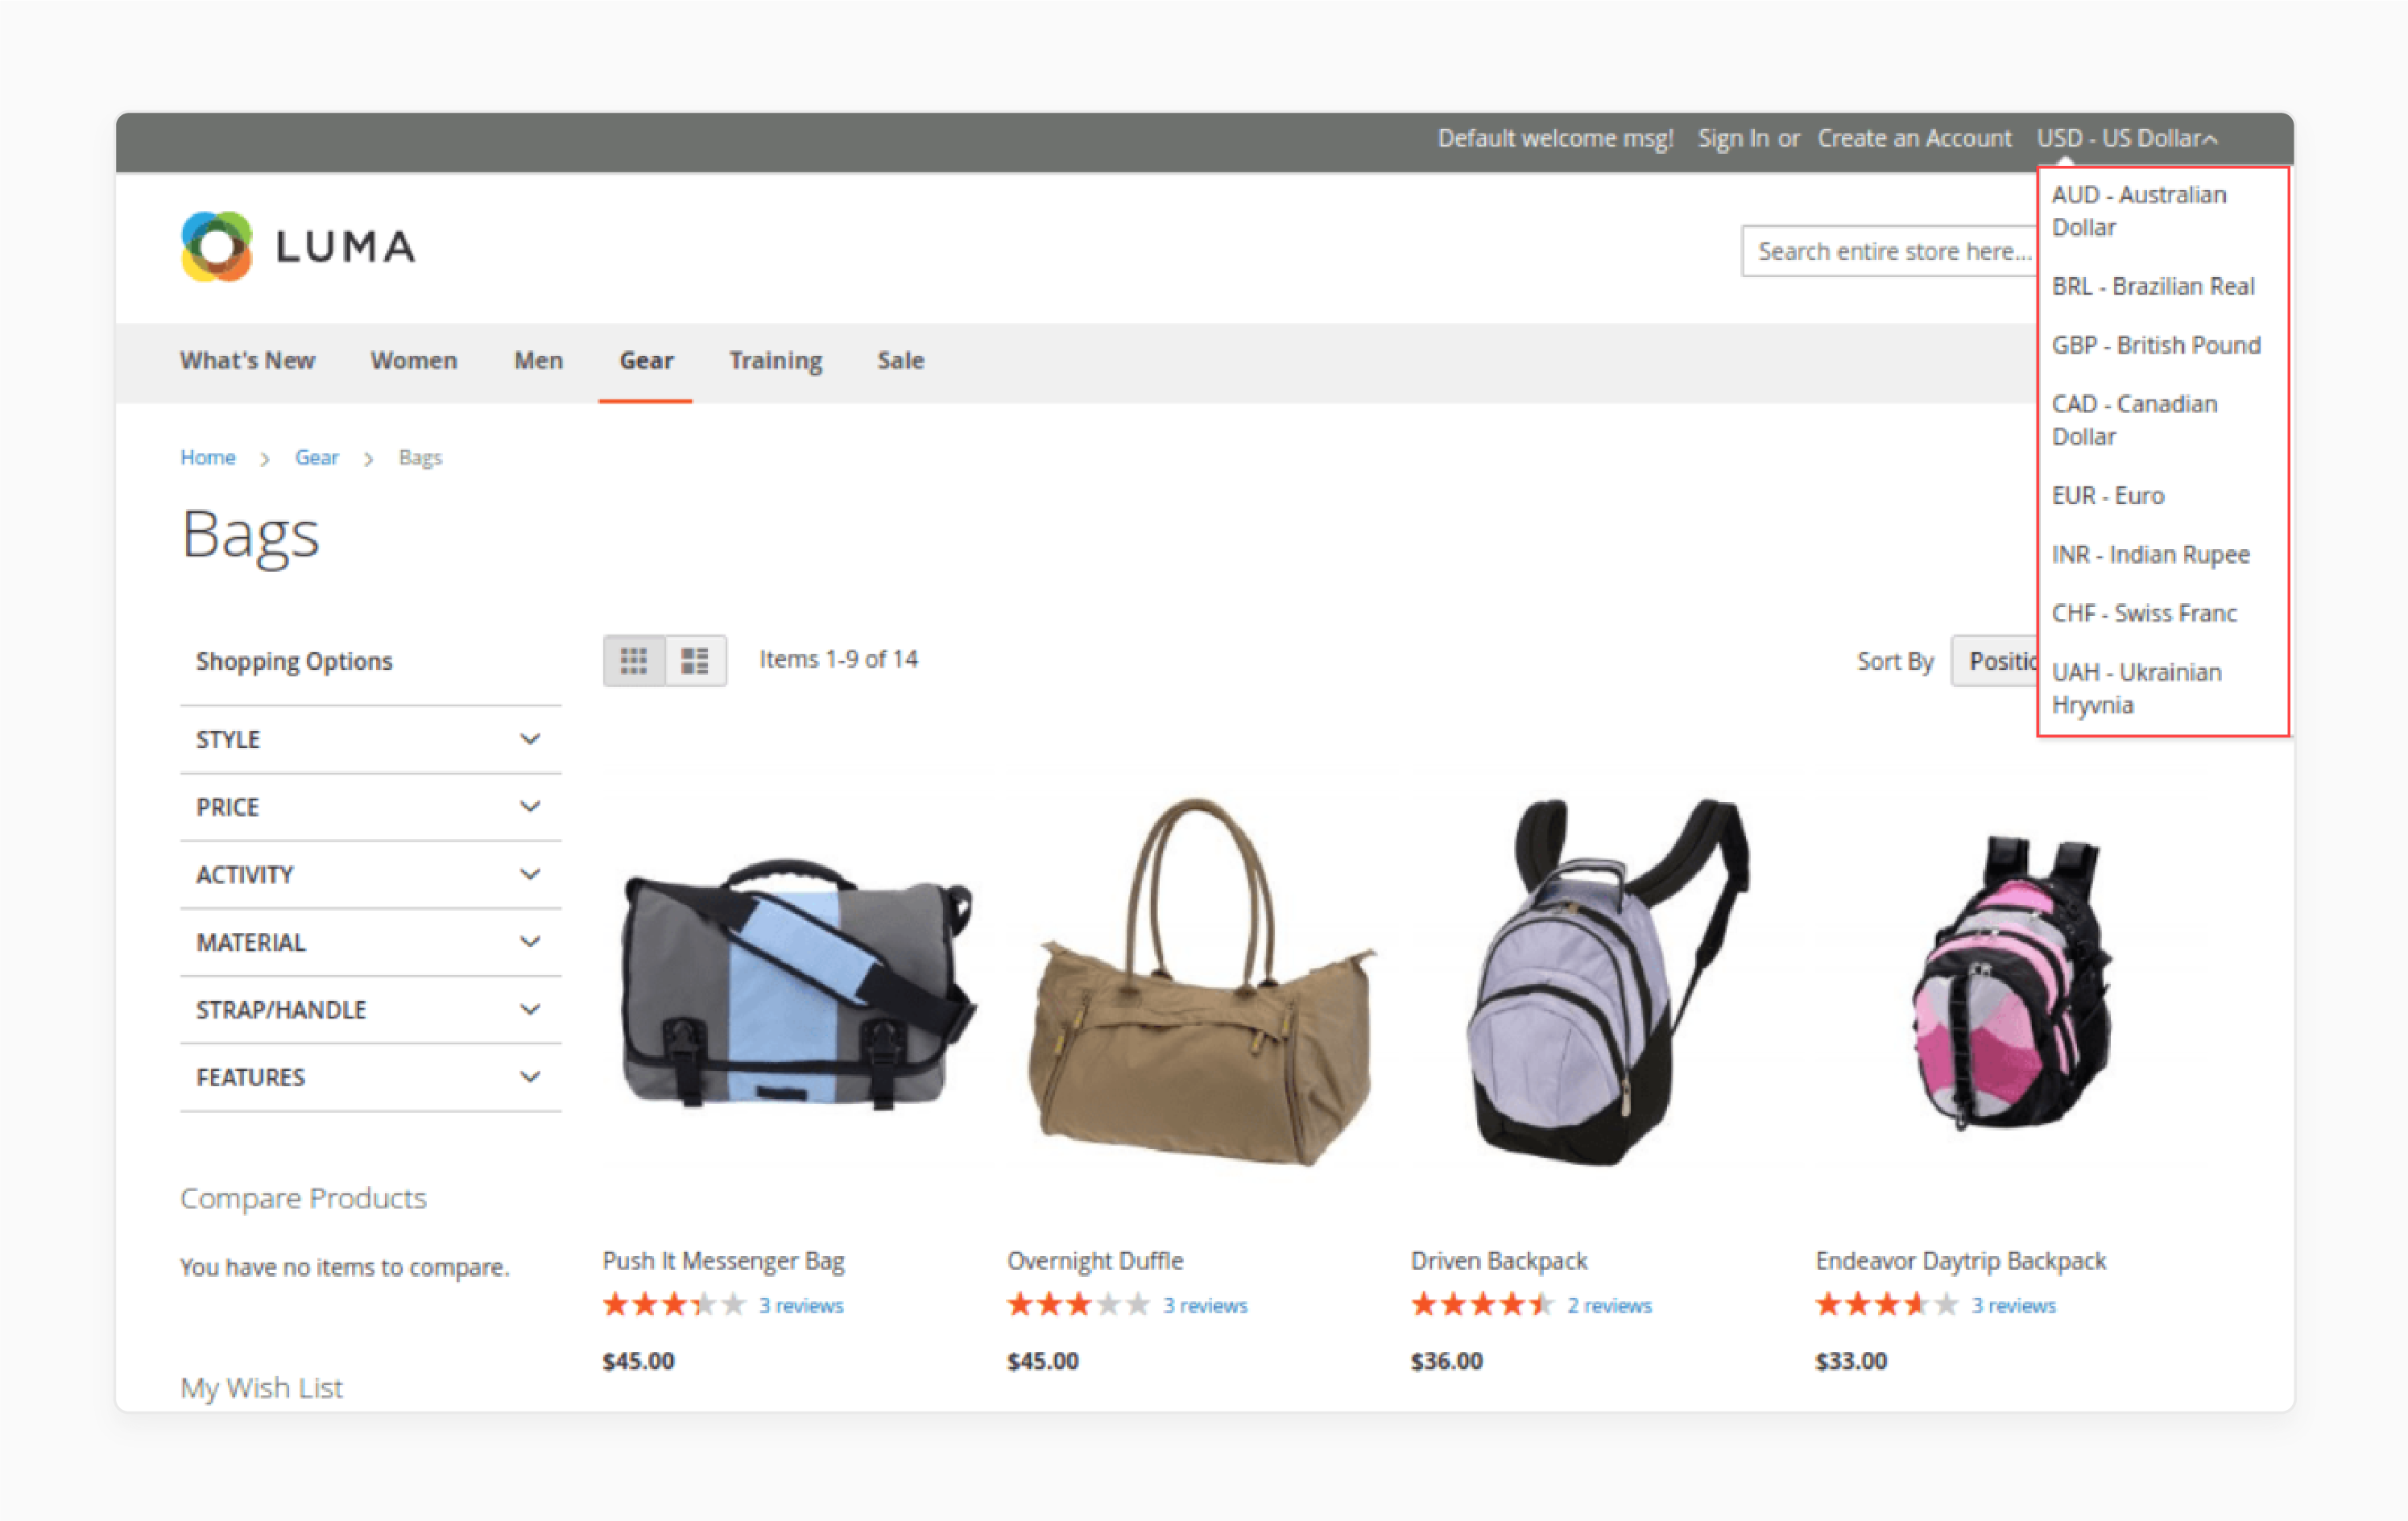Switch to grid view layout icon
This screenshot has height=1521, width=2408.
pyautogui.click(x=635, y=659)
